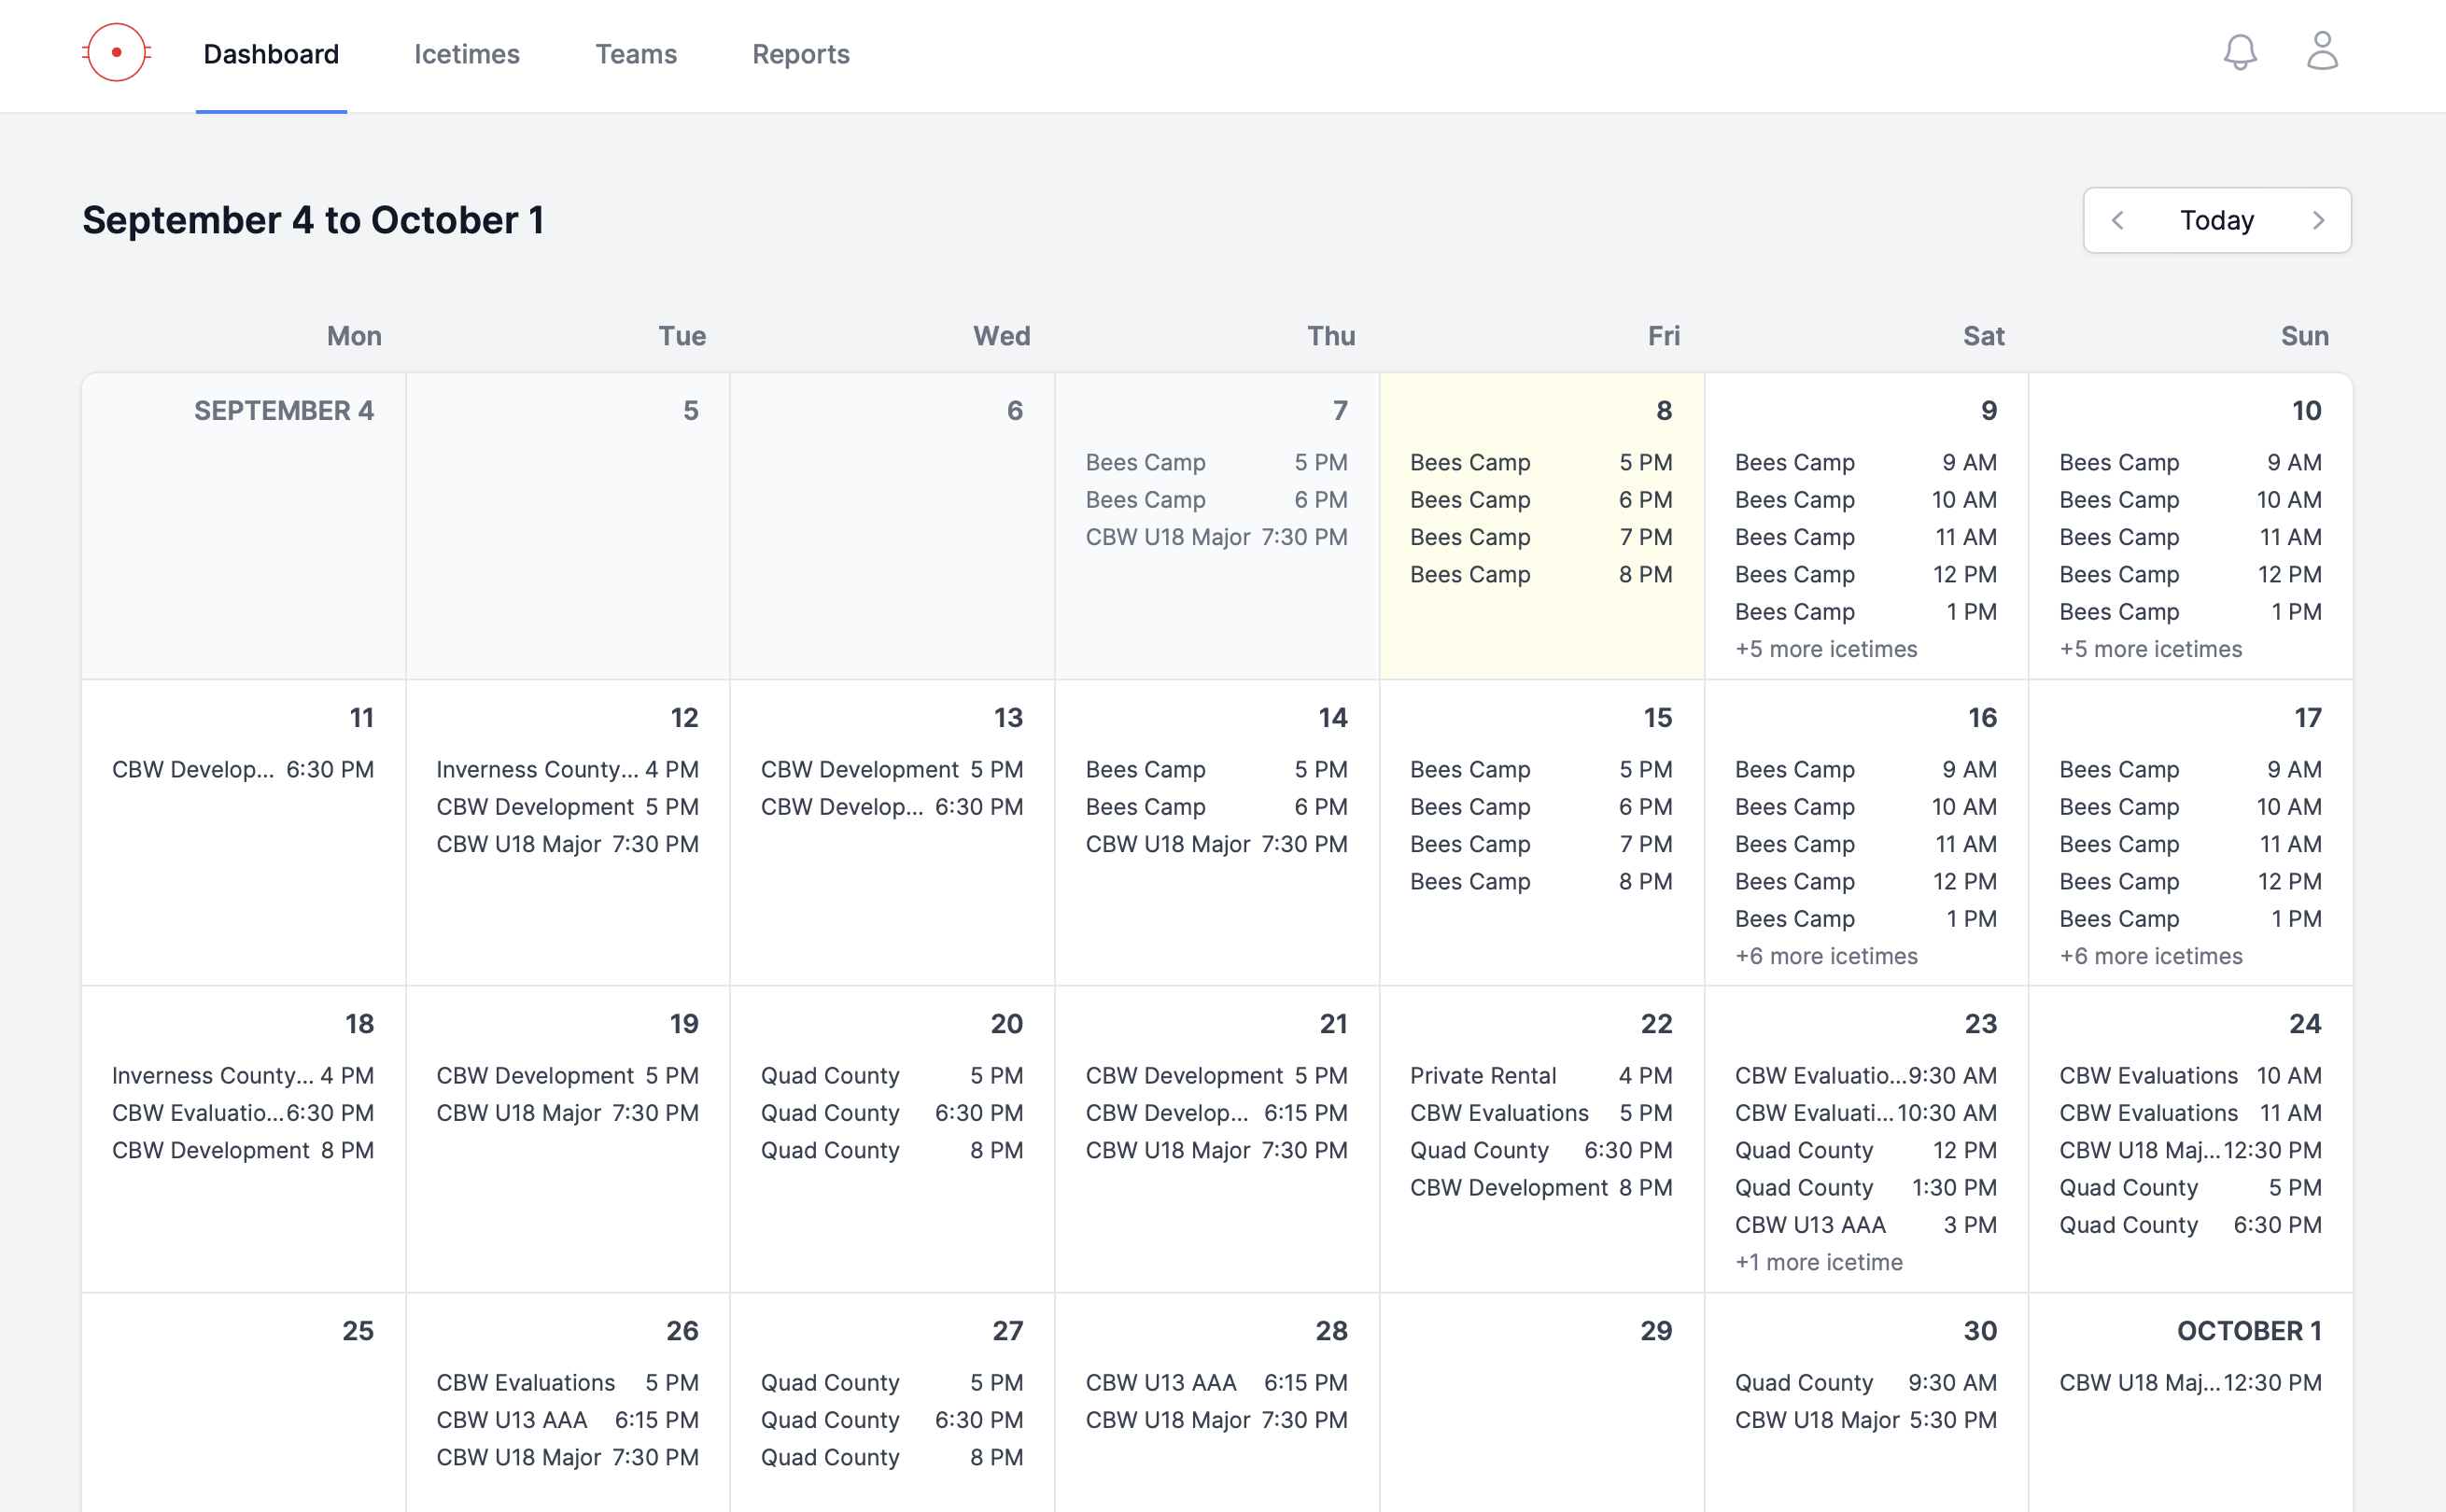2446x1512 pixels.
Task: Select the empty September 29 day number
Action: [x=1656, y=1330]
